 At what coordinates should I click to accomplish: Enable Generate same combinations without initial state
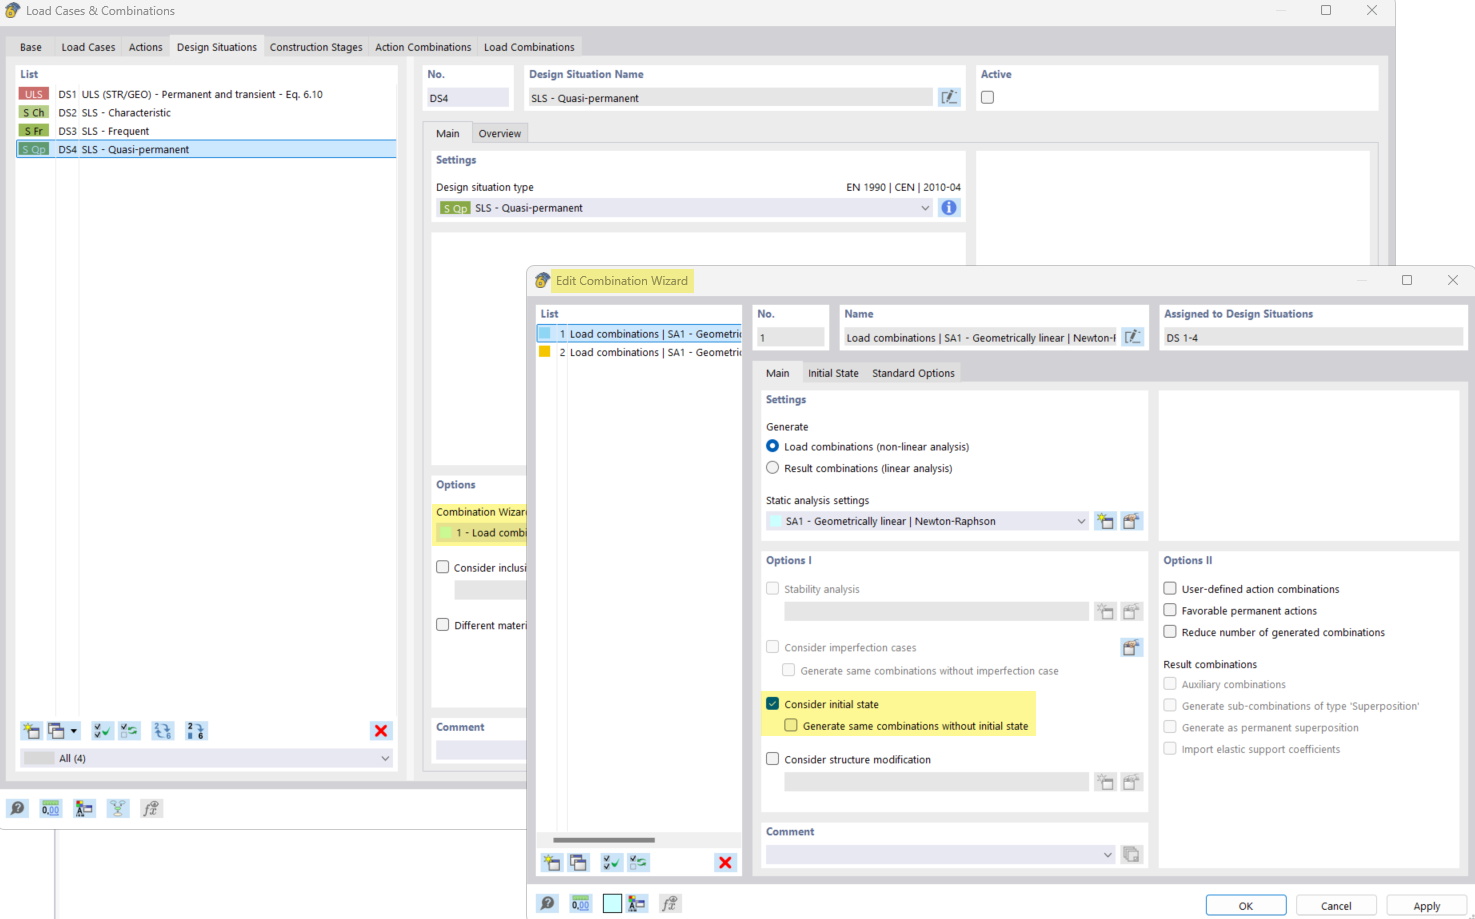[791, 725]
